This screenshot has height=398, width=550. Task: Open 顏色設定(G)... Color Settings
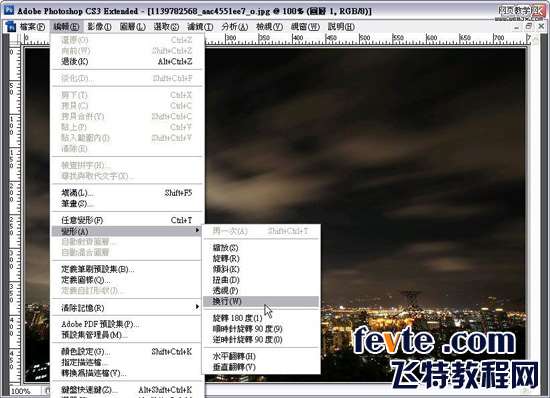coord(127,352)
